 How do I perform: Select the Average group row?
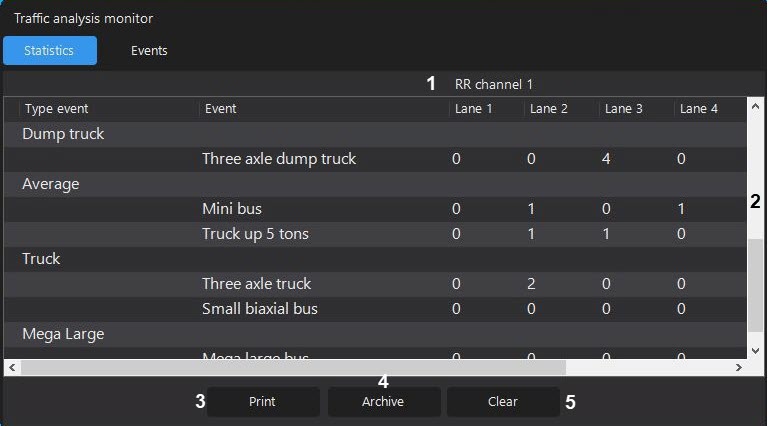(x=50, y=184)
